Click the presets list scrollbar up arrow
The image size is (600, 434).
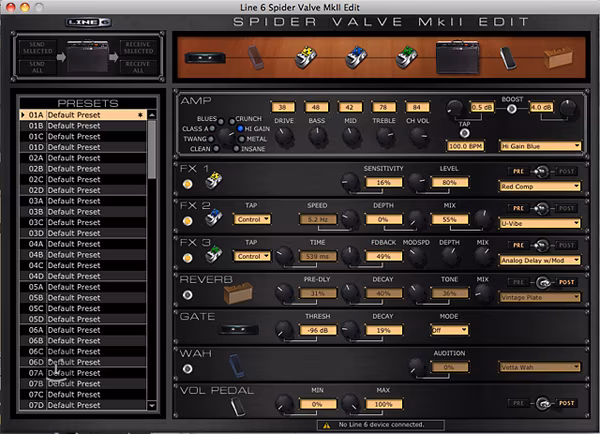[x=152, y=115]
